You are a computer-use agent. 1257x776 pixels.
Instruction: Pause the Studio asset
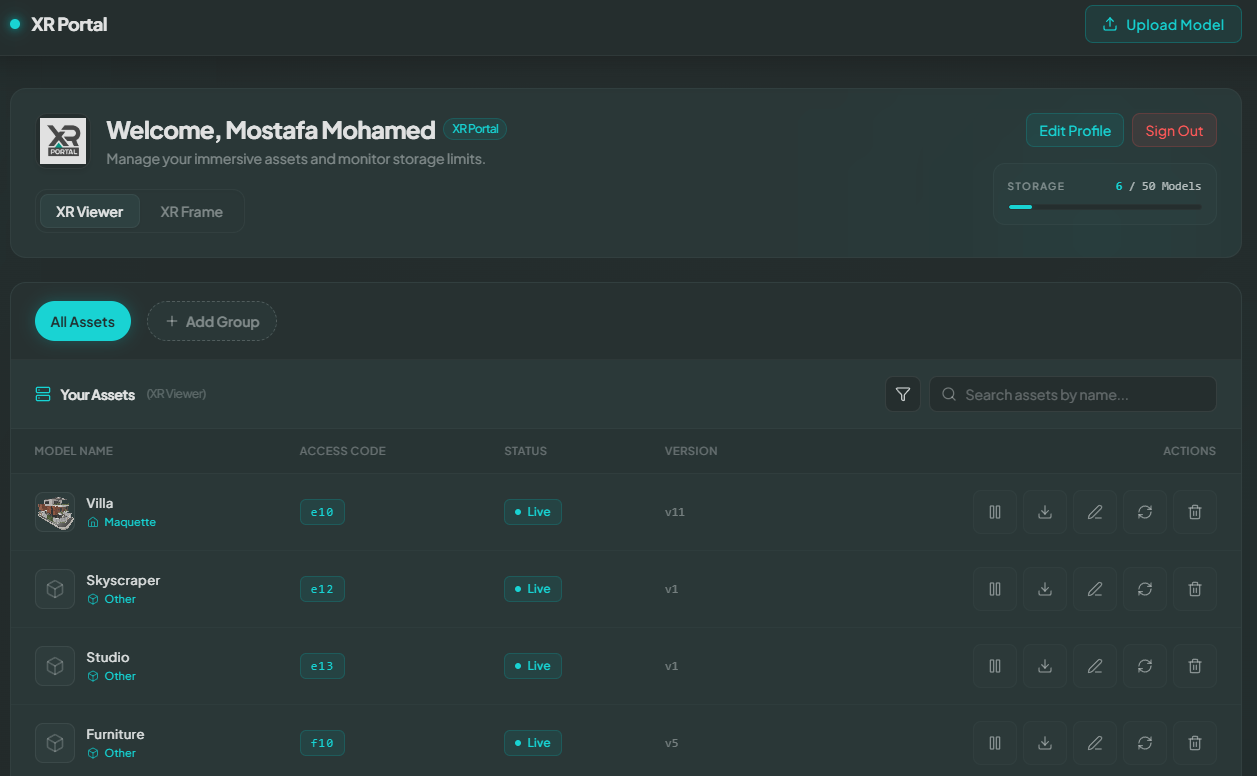(x=995, y=666)
